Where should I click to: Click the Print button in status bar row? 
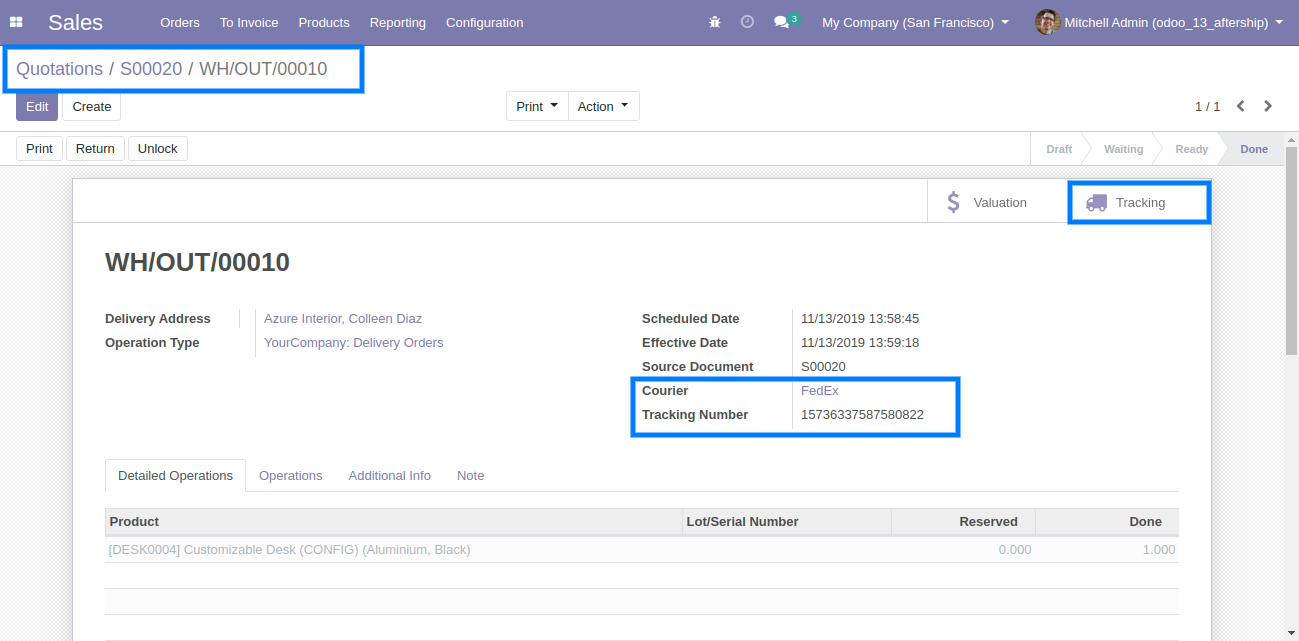39,148
